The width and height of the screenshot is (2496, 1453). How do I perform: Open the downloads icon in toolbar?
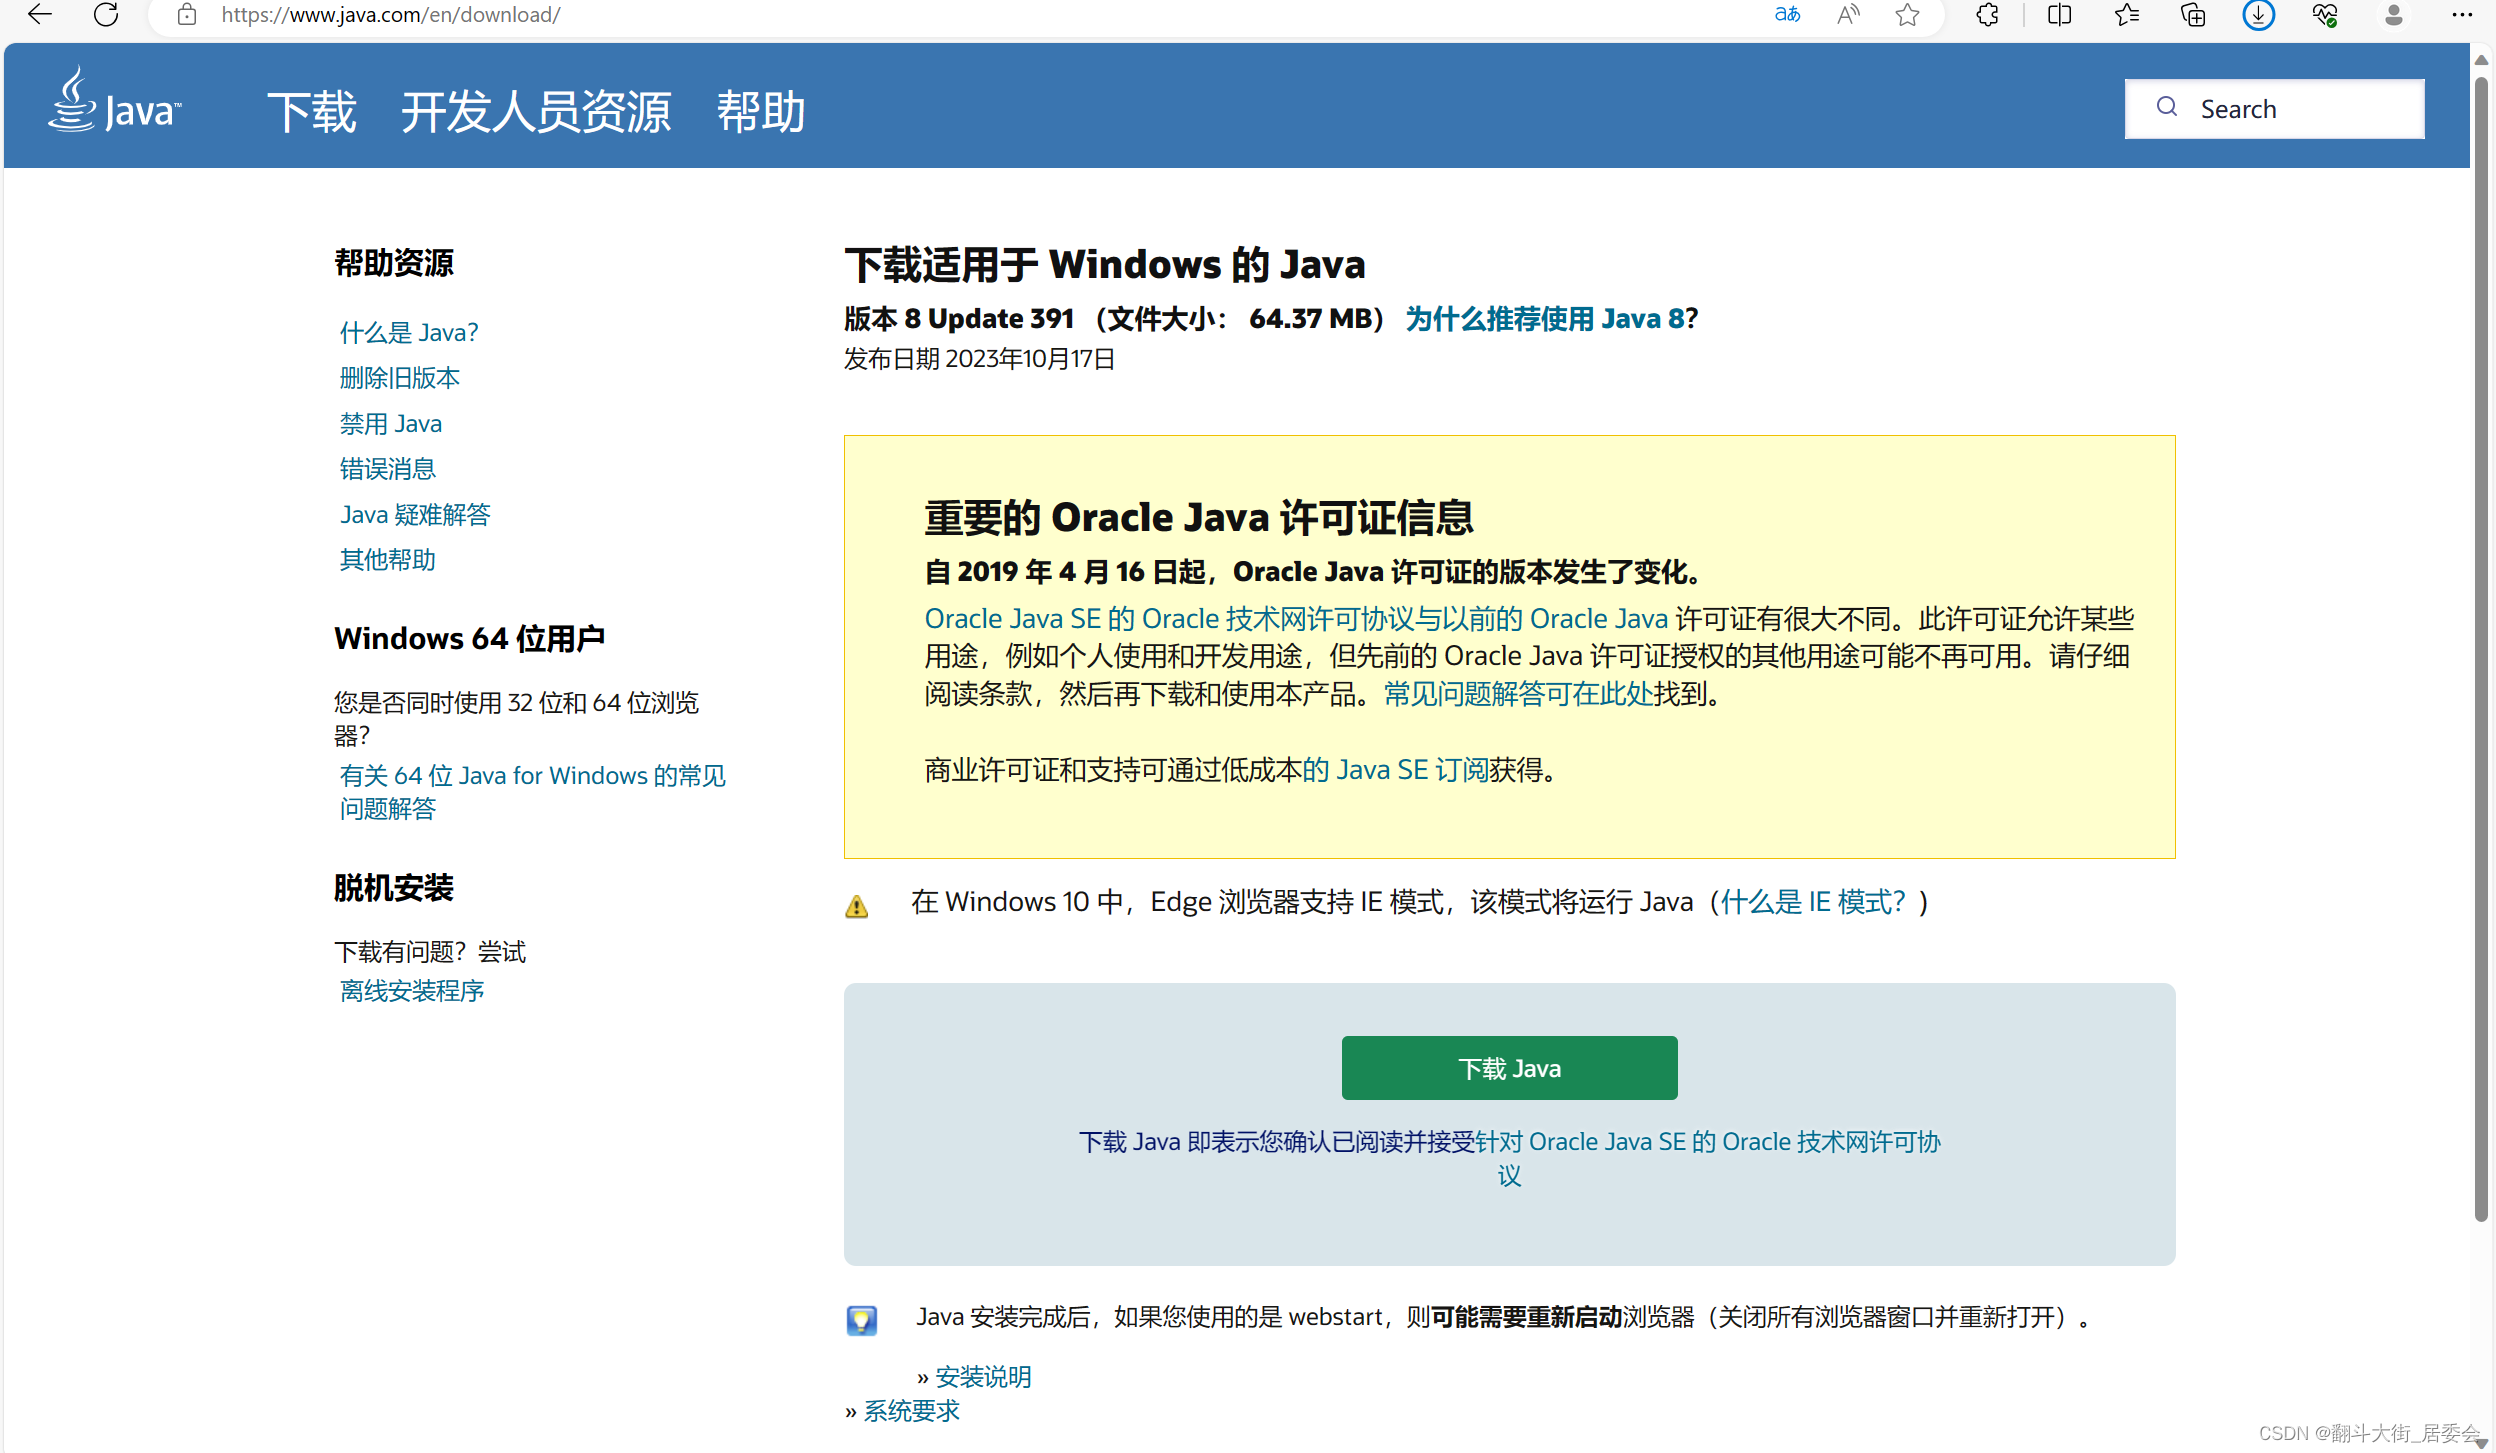click(2258, 15)
